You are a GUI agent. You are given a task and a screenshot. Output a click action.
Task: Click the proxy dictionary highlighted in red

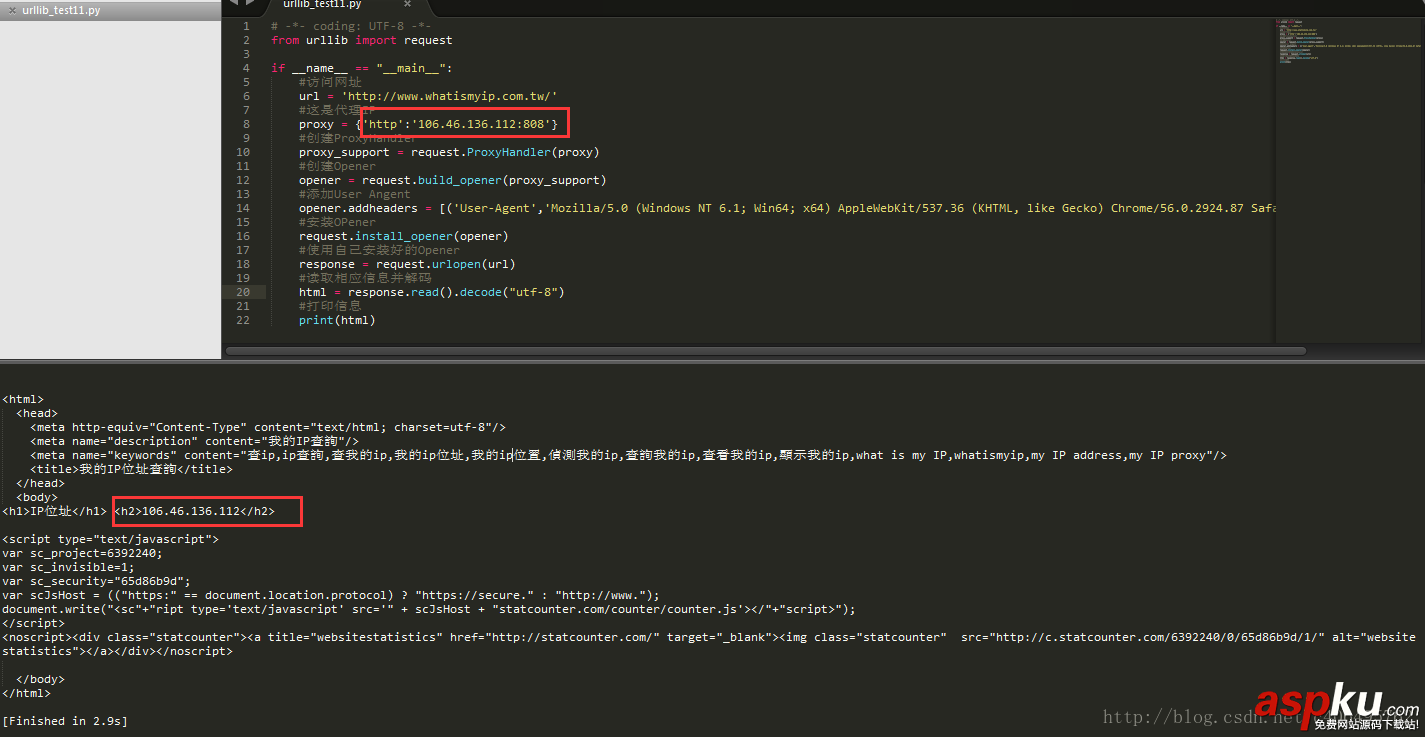(463, 123)
